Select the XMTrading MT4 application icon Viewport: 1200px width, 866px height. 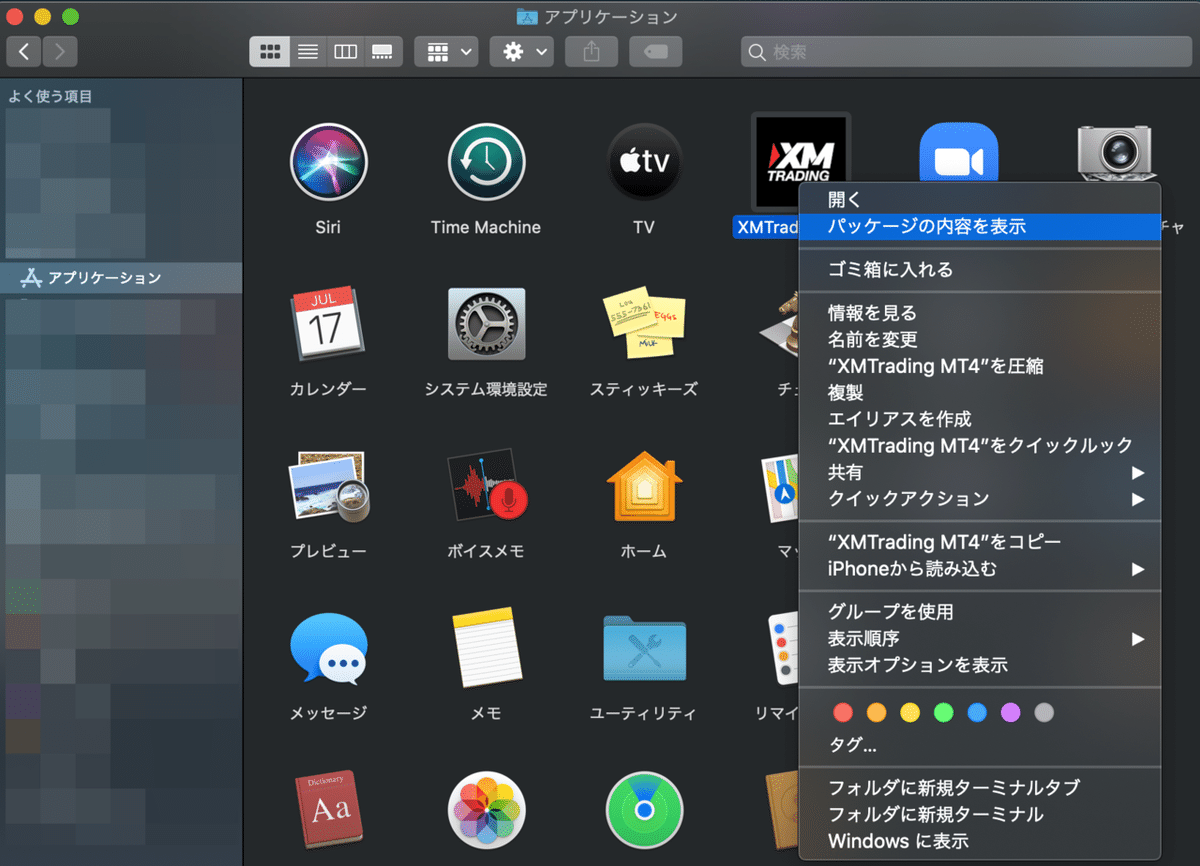(800, 160)
